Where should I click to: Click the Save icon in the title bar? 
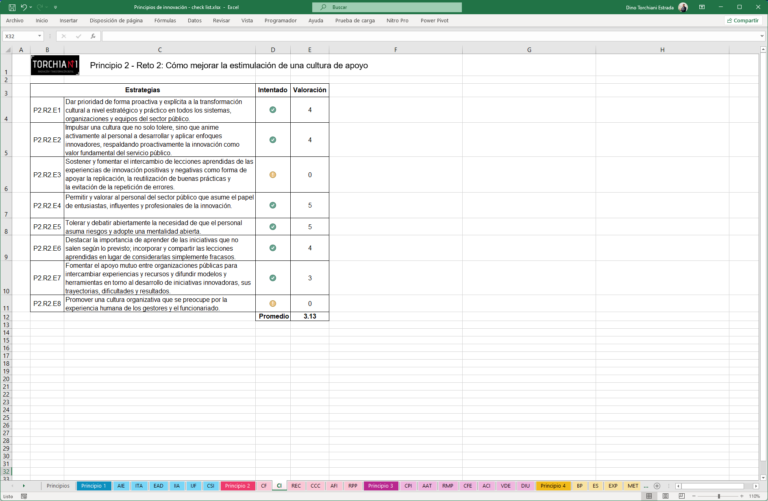(x=12, y=7)
